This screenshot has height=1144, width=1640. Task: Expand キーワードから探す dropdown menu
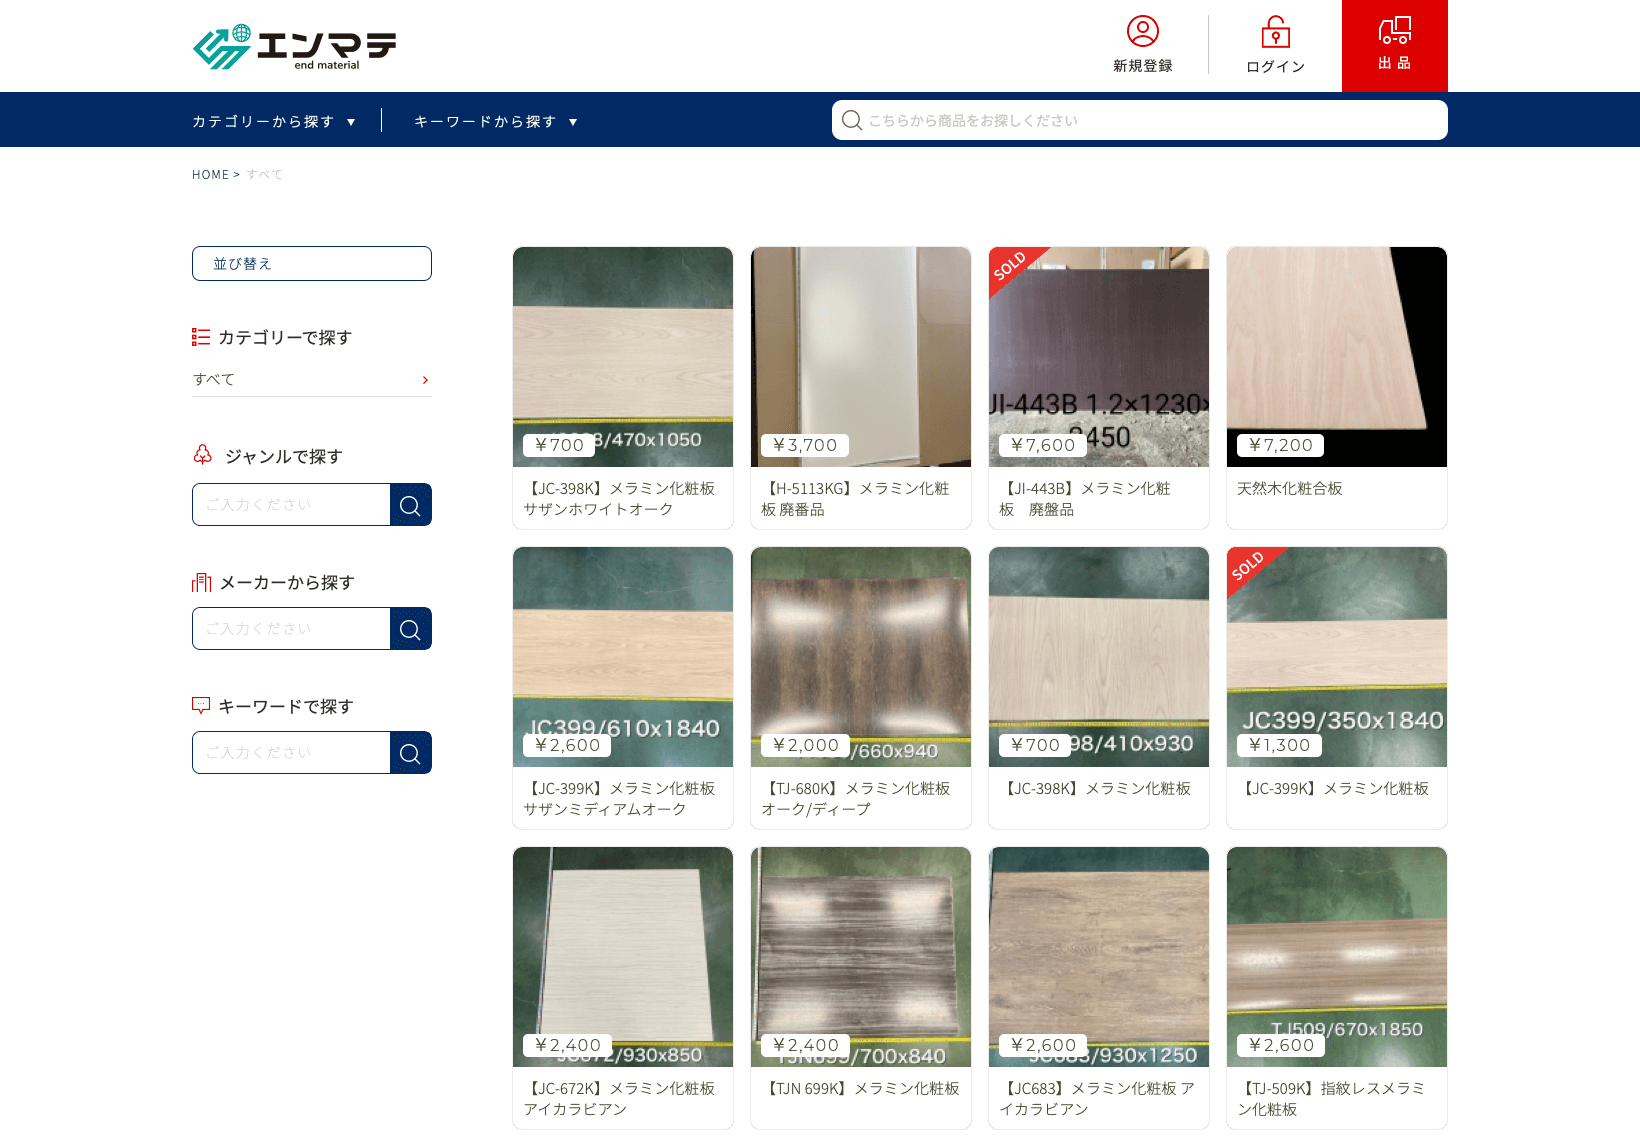click(x=495, y=121)
